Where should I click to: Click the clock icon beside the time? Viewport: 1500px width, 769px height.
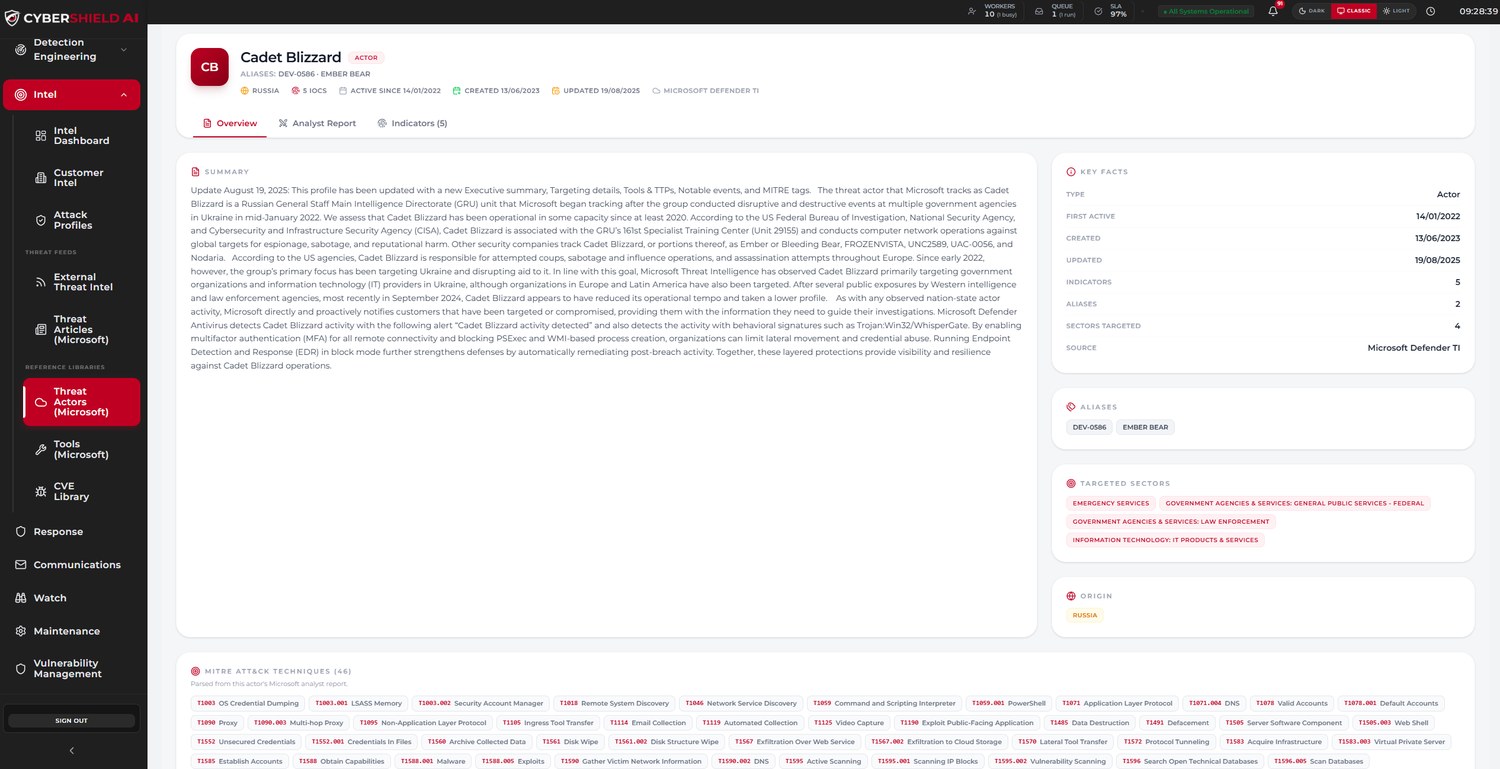[x=1430, y=11]
